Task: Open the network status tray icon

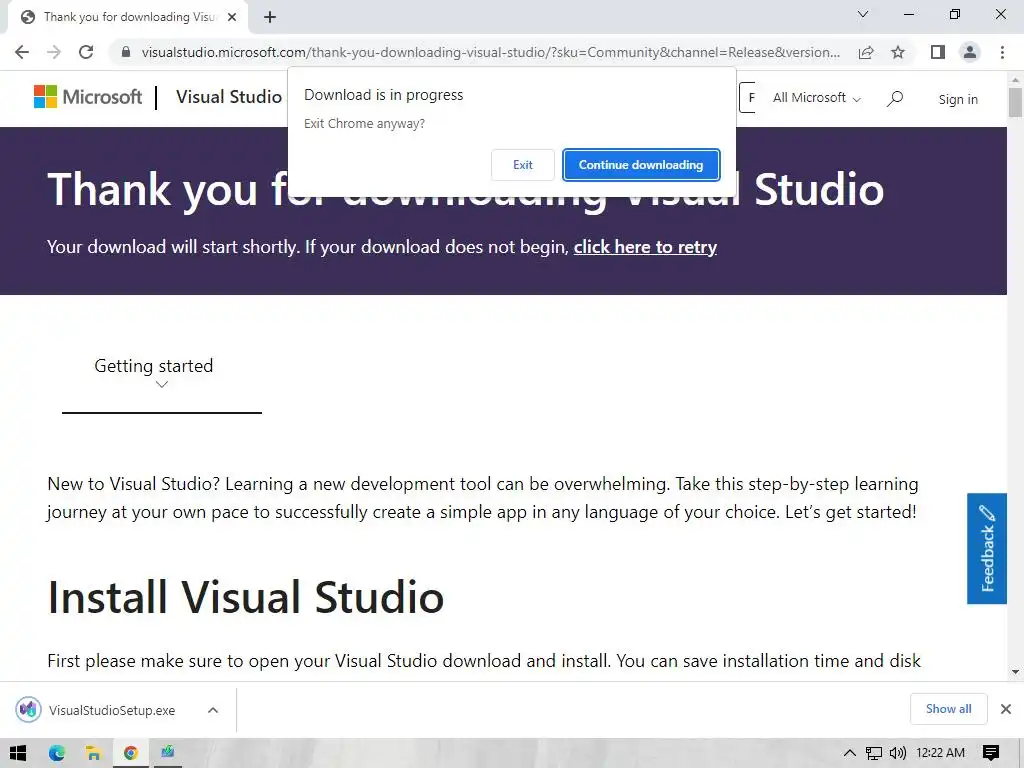Action: coord(874,753)
